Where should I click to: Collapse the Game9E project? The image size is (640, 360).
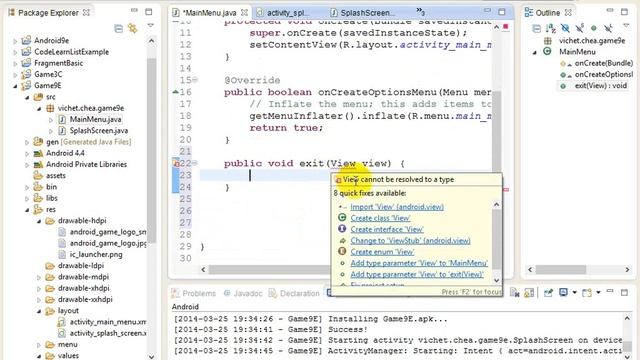coord(15,86)
